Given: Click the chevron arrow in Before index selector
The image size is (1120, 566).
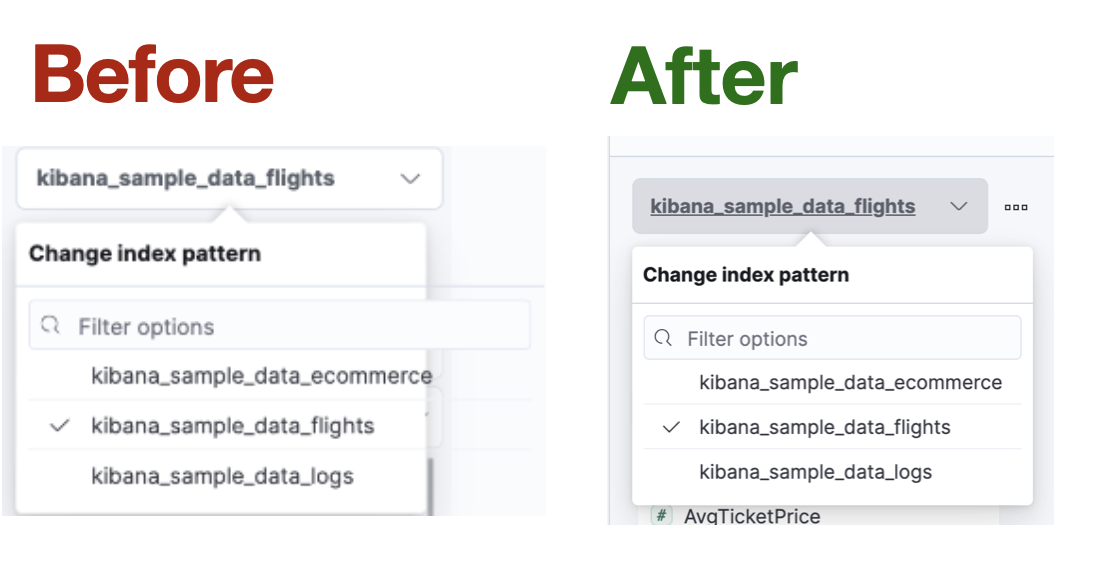Looking at the screenshot, I should pos(410,179).
